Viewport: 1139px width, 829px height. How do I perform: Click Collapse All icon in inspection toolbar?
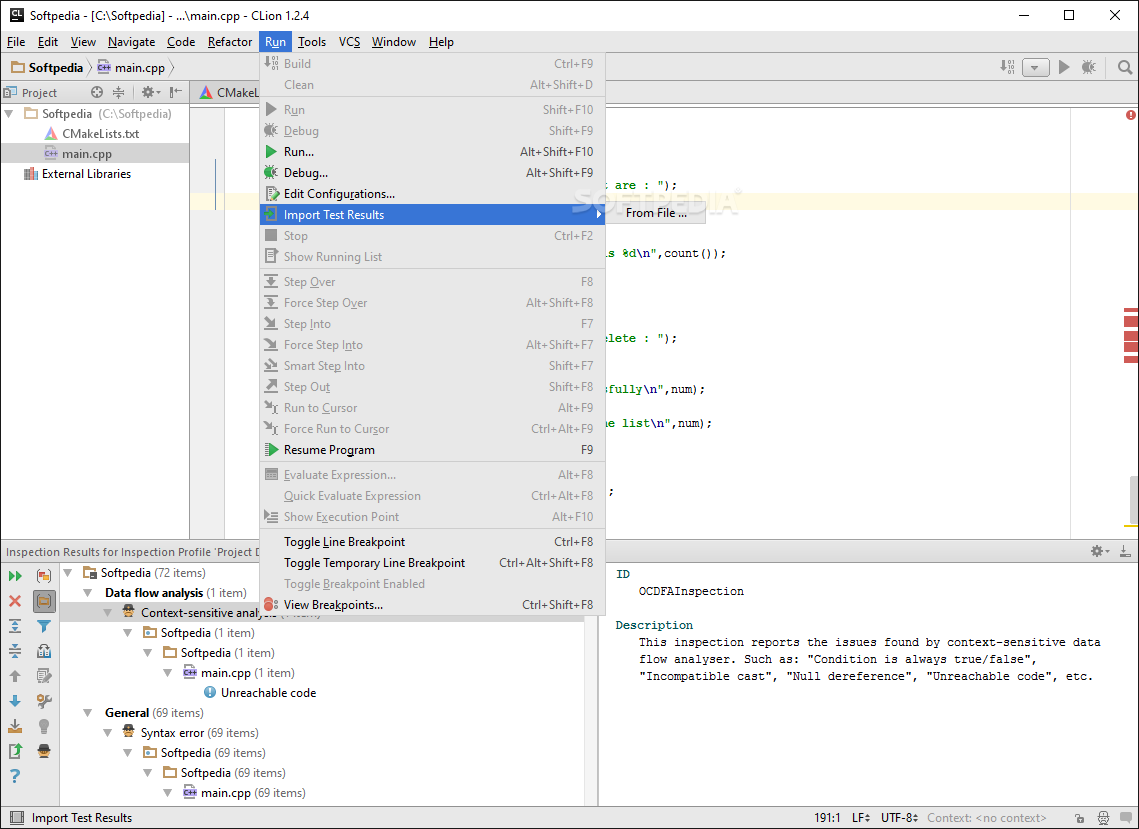(x=15, y=651)
